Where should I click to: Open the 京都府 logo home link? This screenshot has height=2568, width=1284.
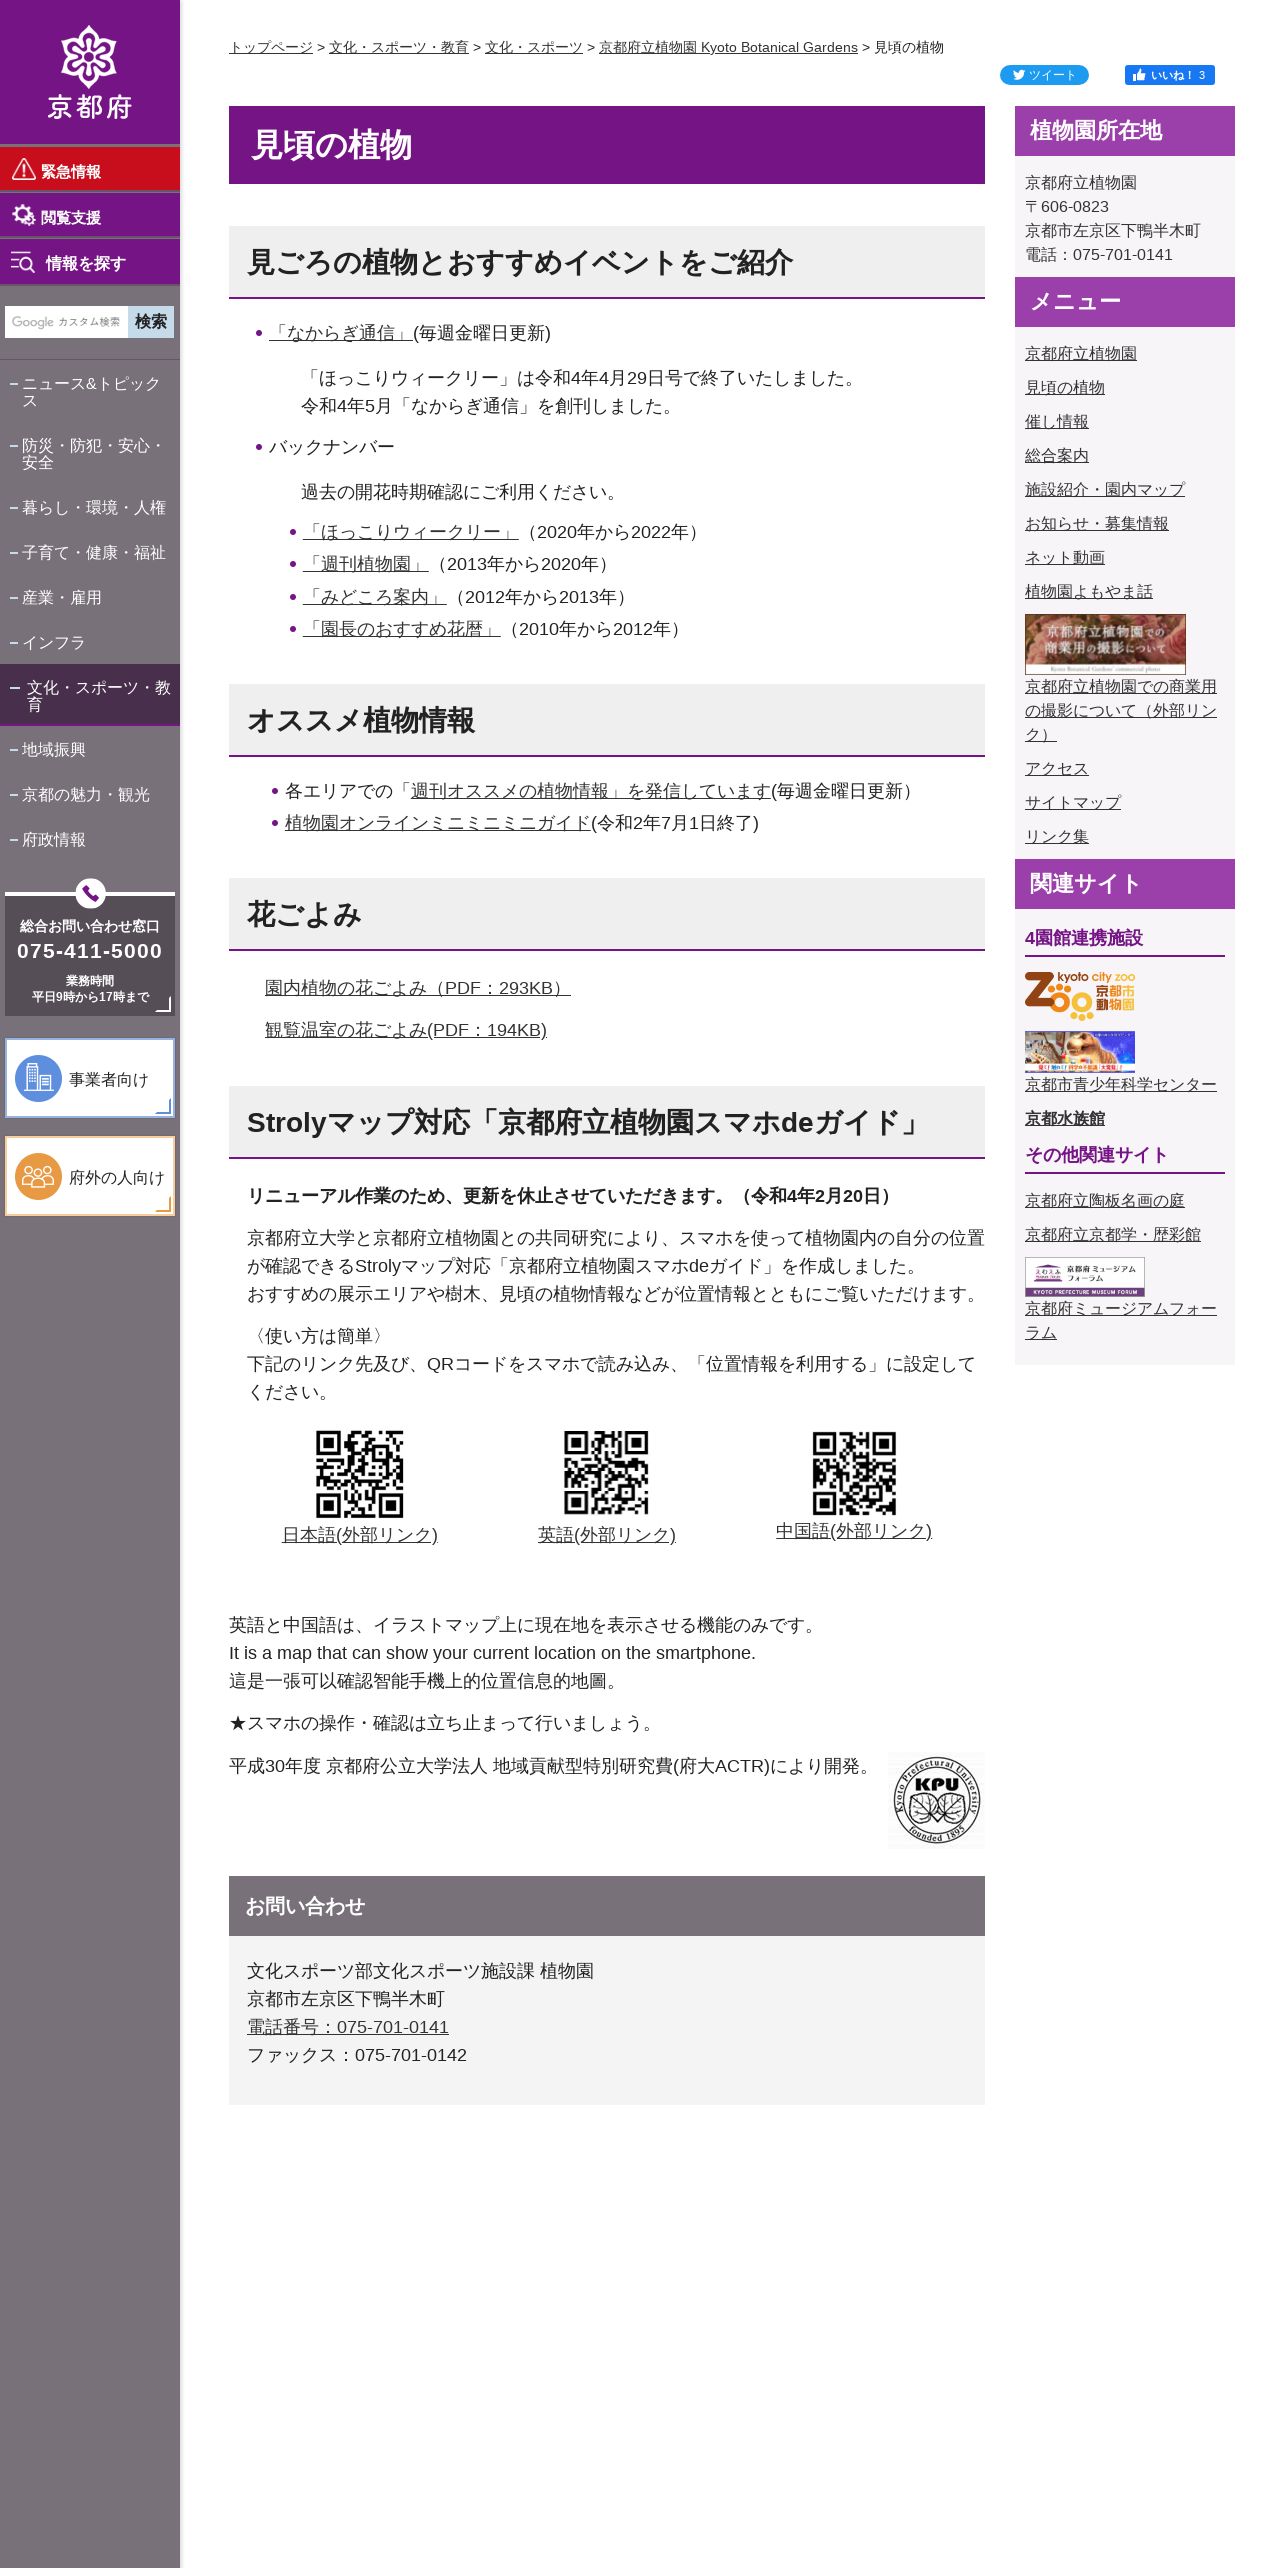90,73
